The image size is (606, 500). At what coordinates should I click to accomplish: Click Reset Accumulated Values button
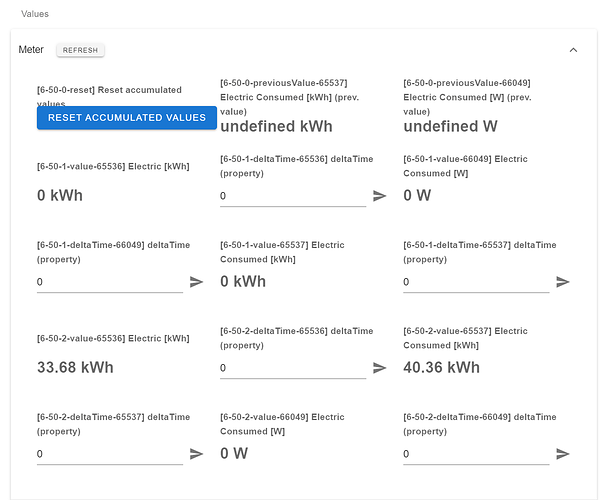click(x=127, y=118)
